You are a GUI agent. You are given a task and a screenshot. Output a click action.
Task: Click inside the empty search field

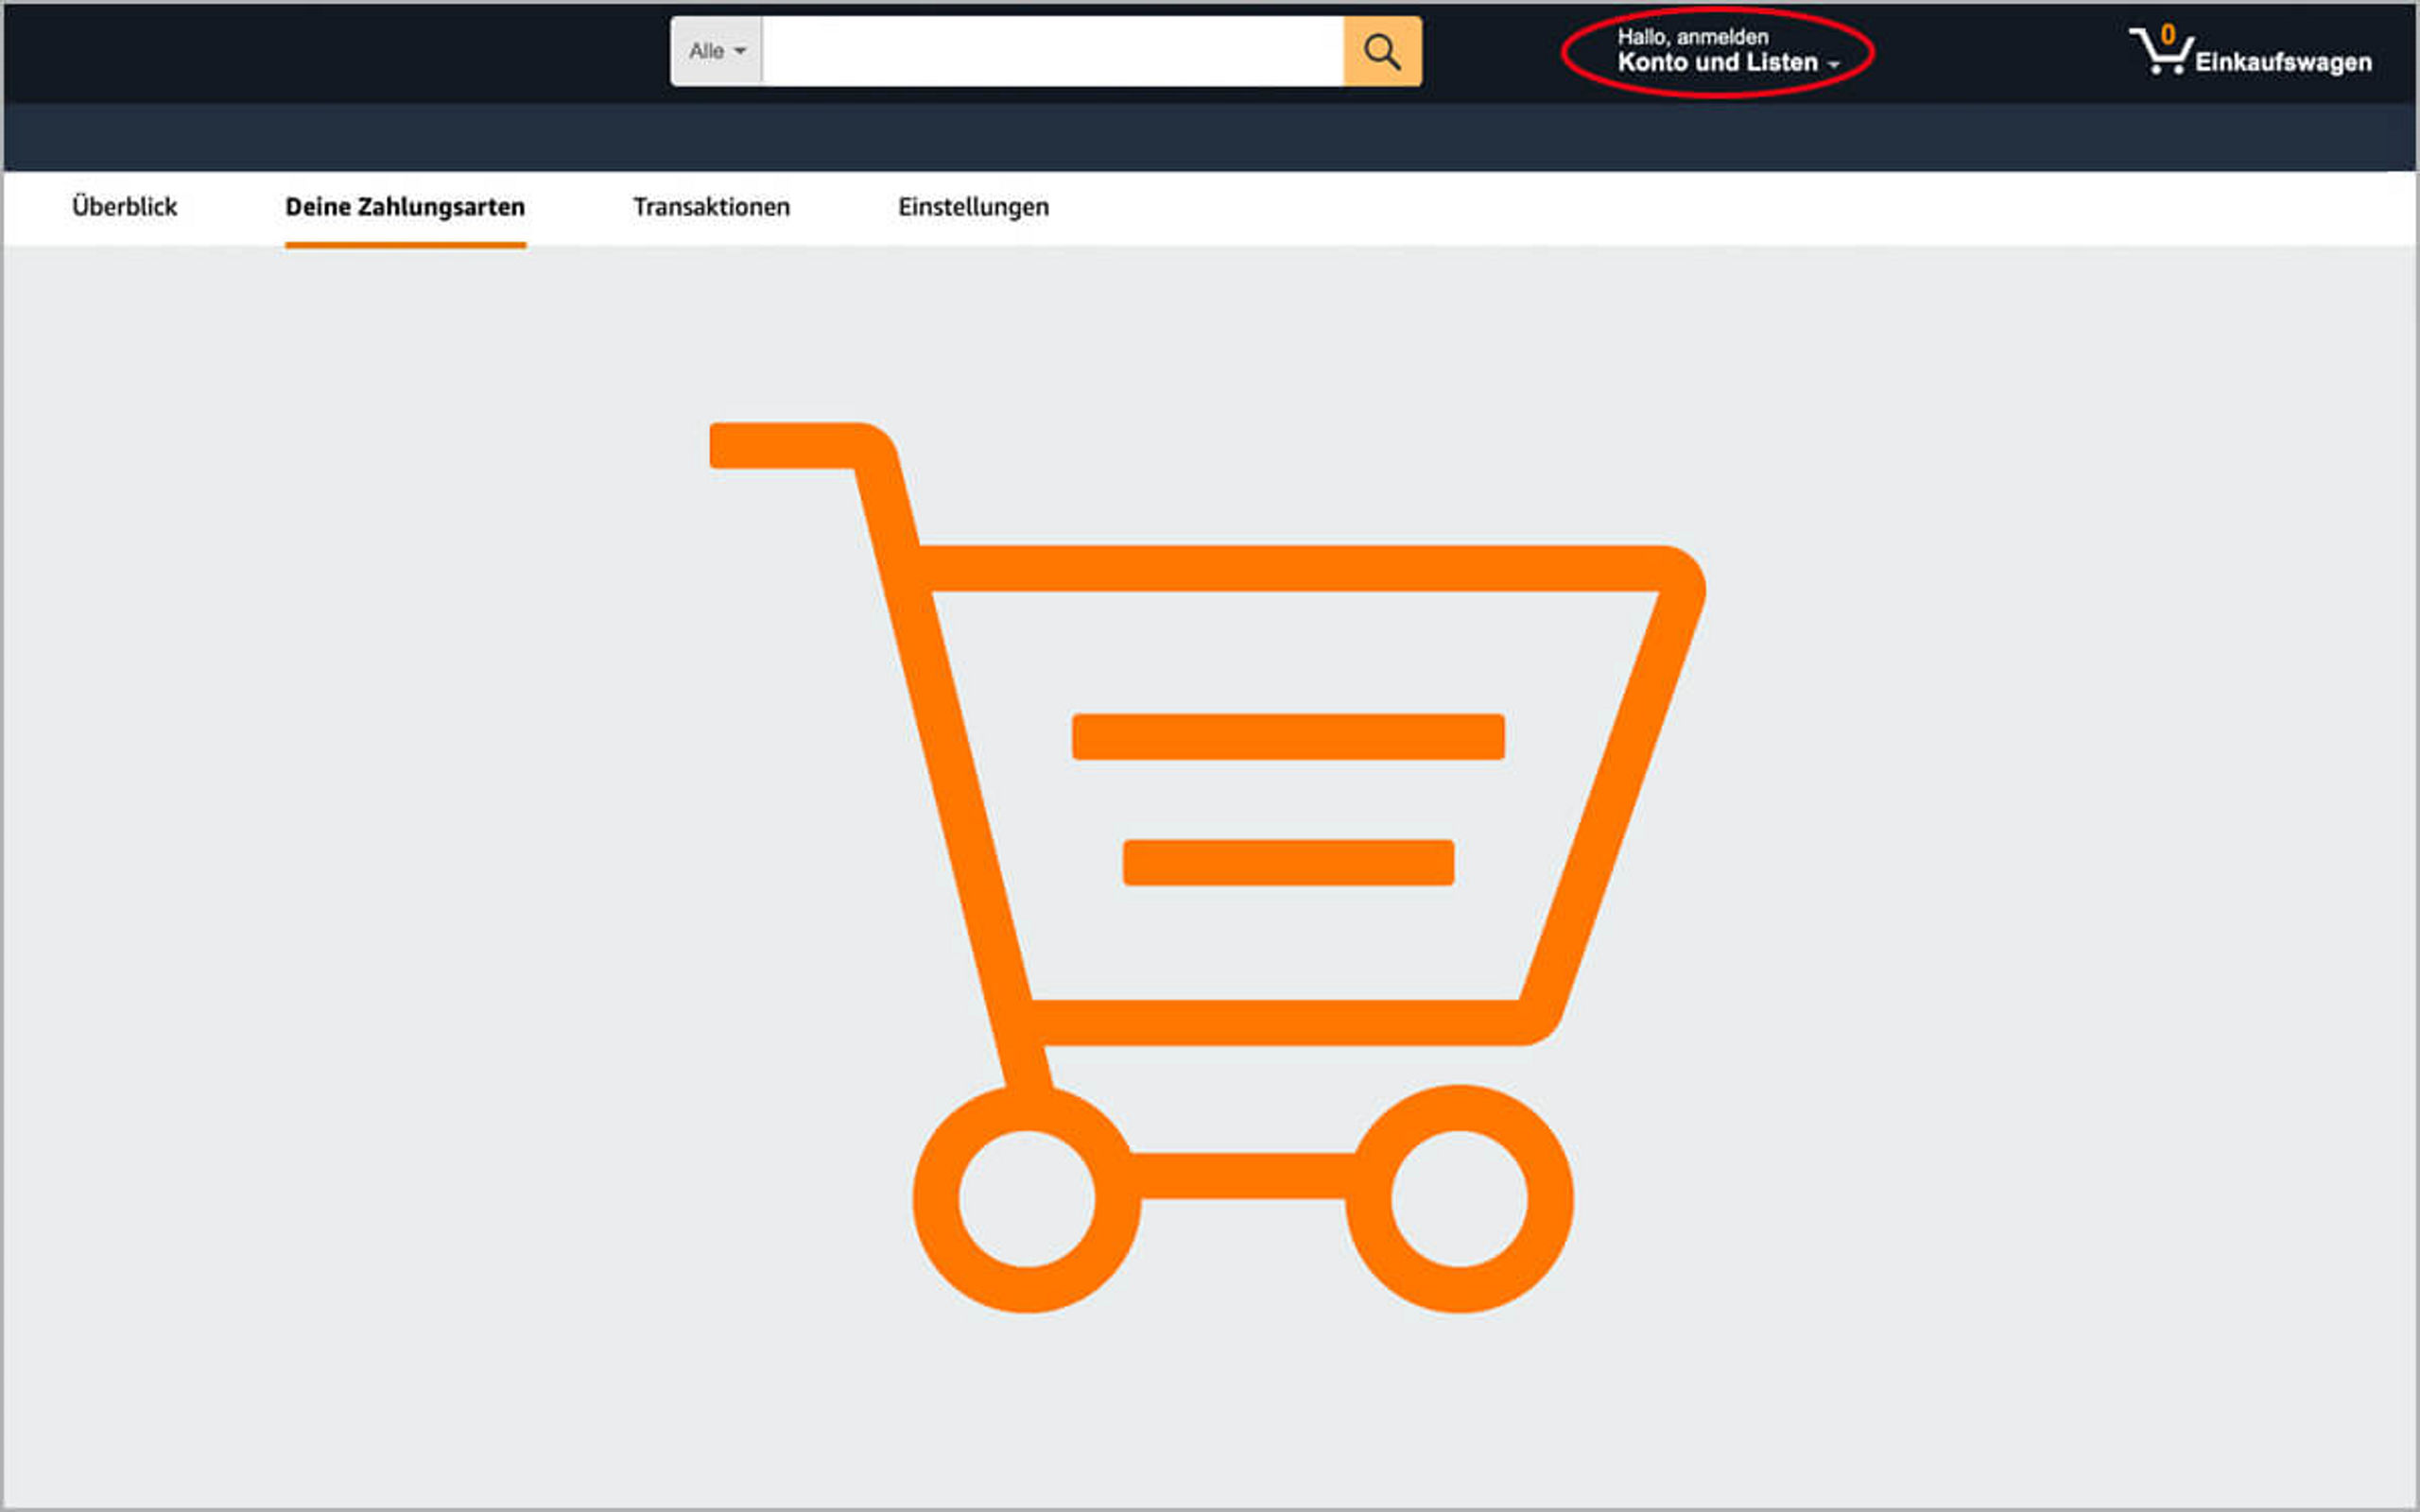[x=1052, y=51]
